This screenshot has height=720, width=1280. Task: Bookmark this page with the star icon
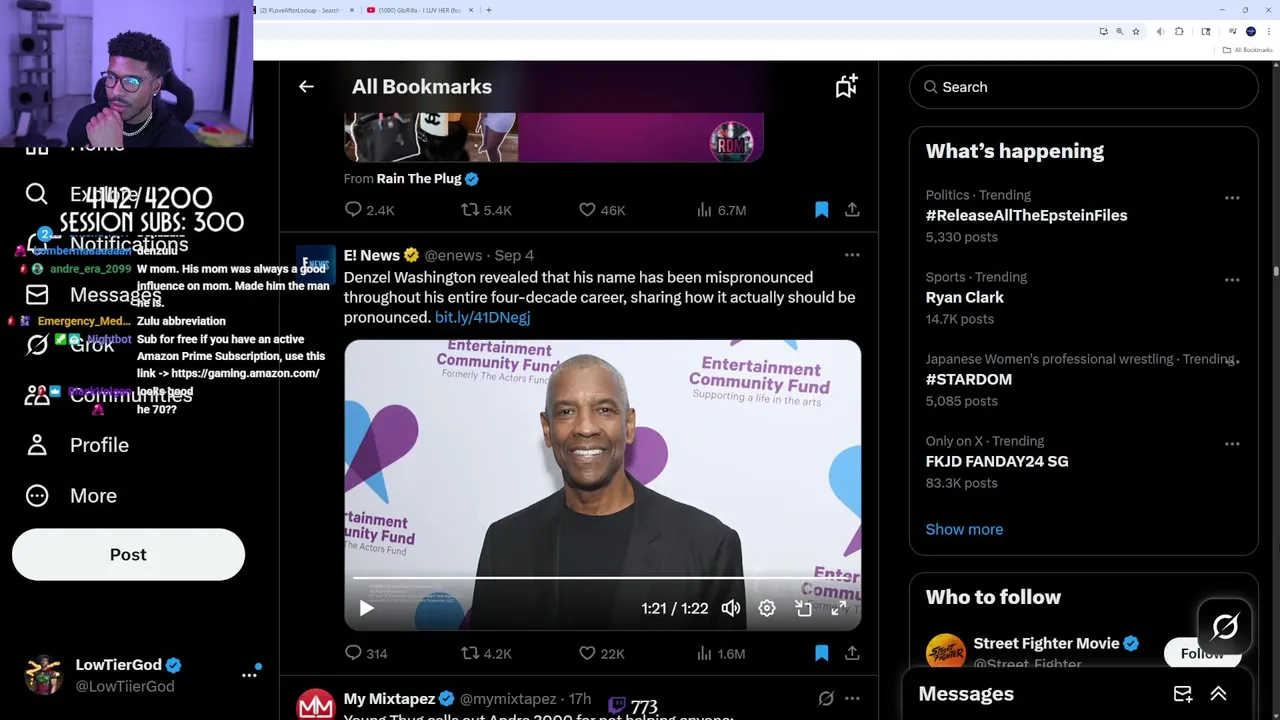click(x=1136, y=32)
